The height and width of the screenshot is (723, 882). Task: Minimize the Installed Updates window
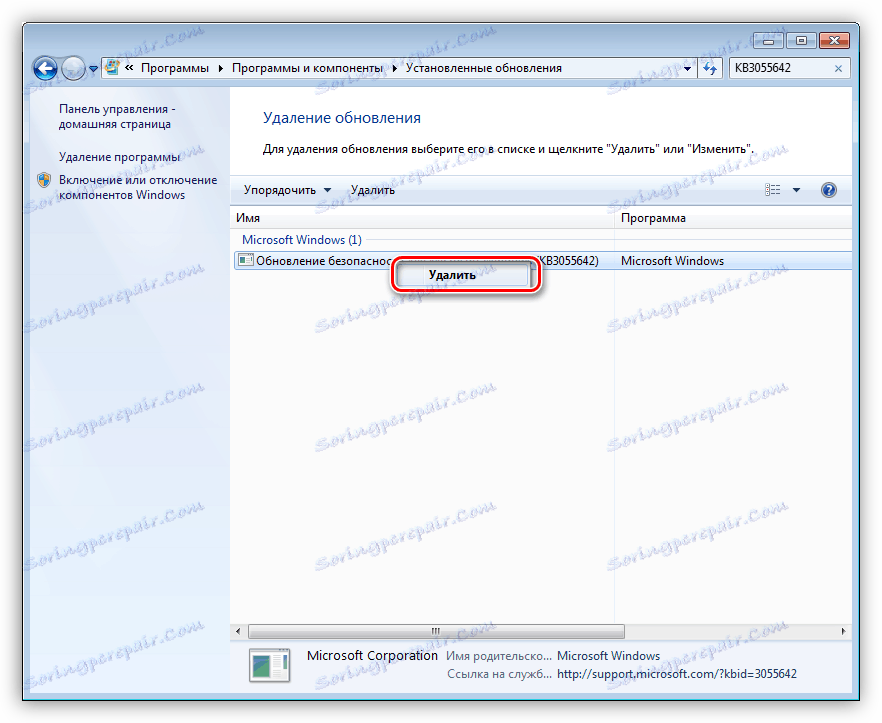click(768, 41)
